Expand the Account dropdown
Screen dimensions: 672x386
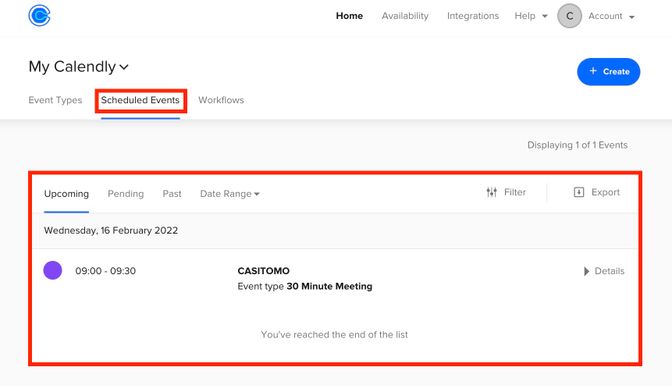point(611,16)
